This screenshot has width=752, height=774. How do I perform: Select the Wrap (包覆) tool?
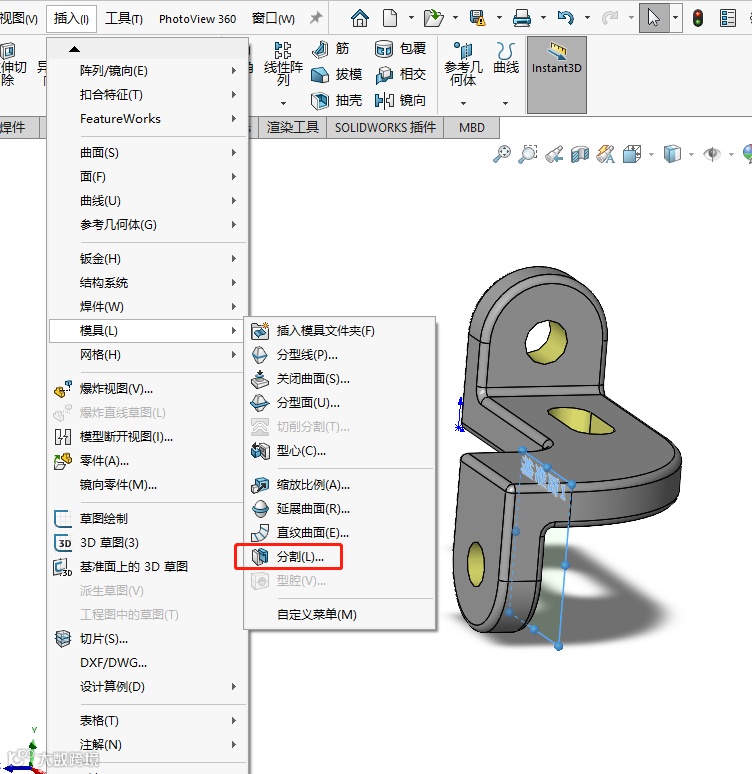tap(400, 48)
